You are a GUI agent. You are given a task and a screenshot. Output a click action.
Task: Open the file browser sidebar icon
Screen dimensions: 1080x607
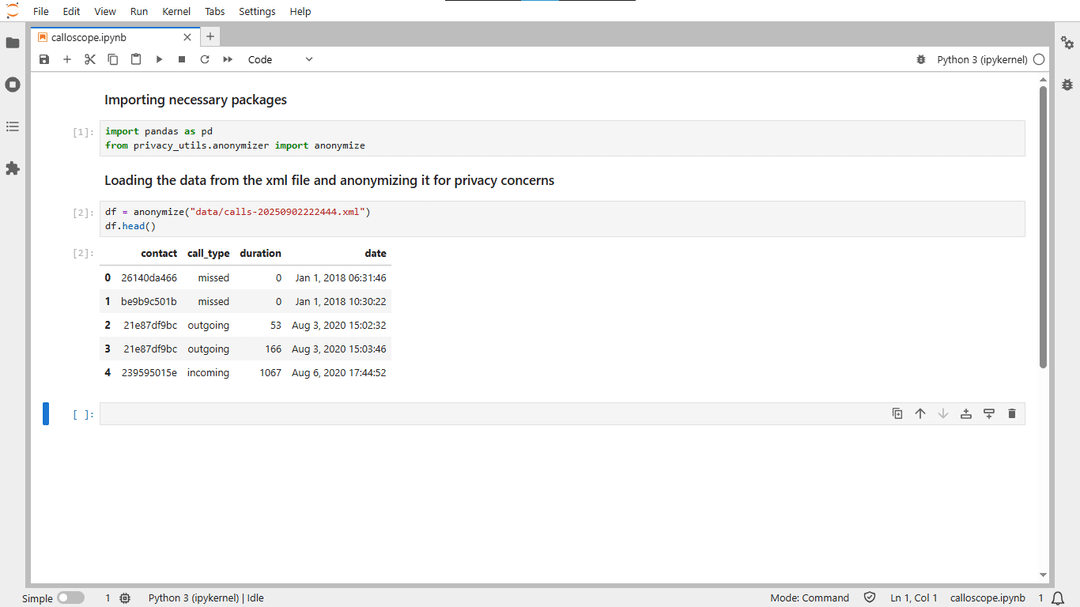(x=13, y=43)
